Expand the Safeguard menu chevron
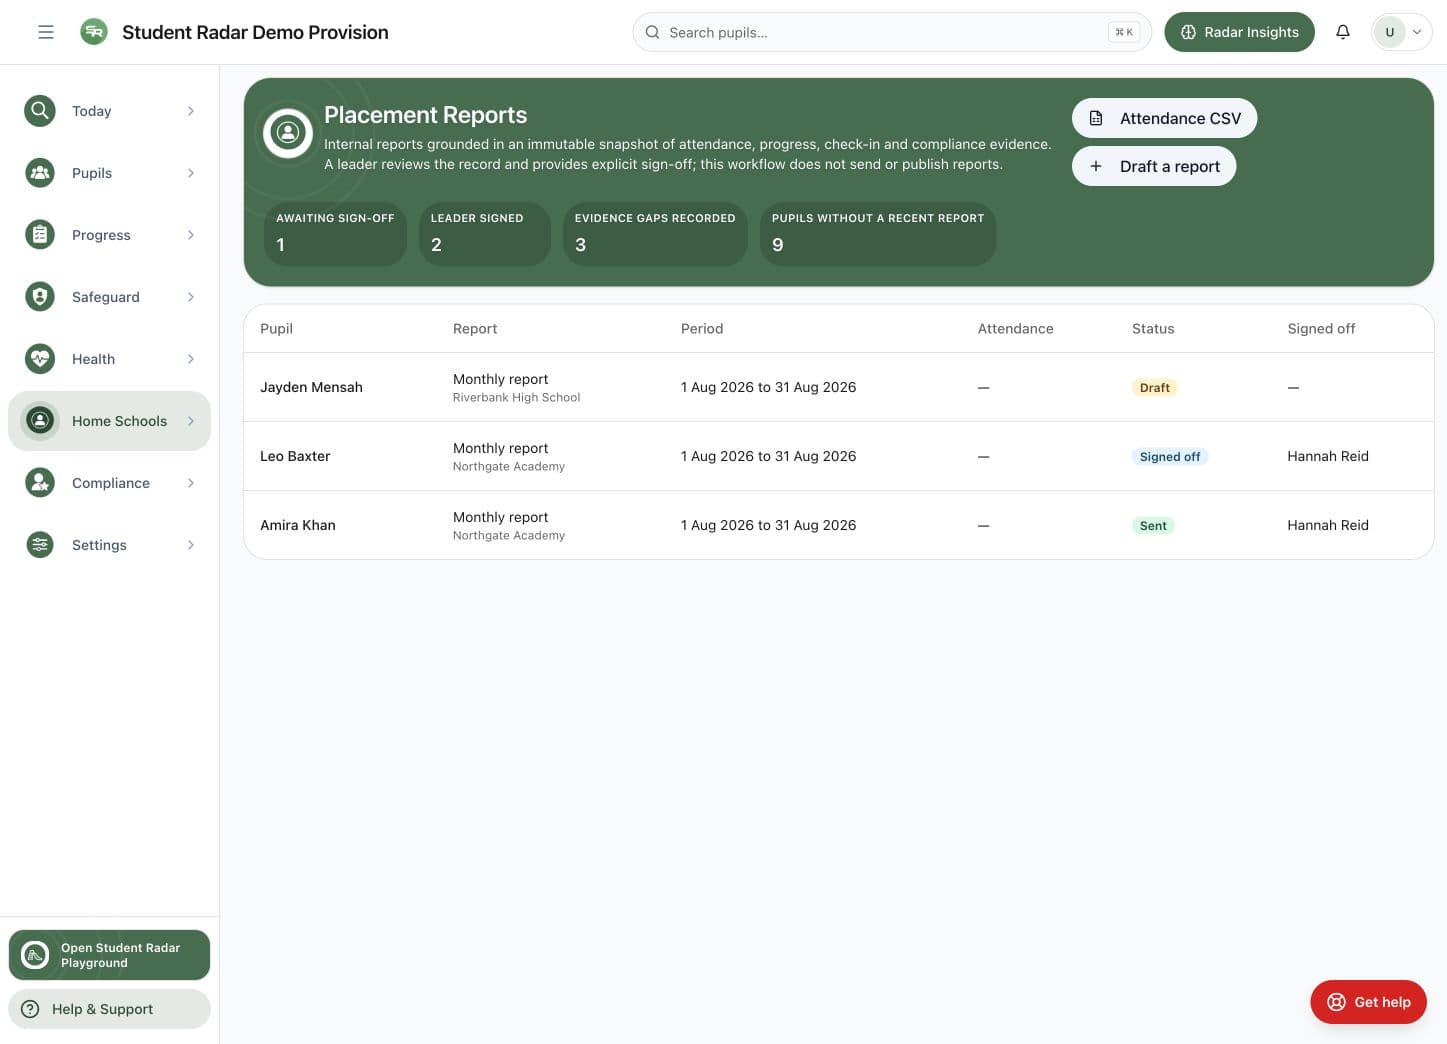This screenshot has width=1447, height=1044. pyautogui.click(x=190, y=297)
